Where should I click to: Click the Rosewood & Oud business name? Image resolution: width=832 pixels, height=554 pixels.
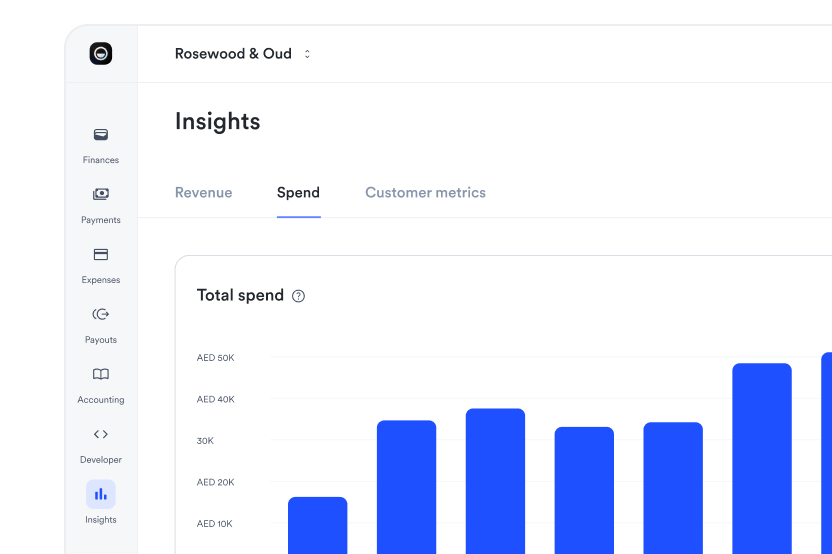point(233,54)
